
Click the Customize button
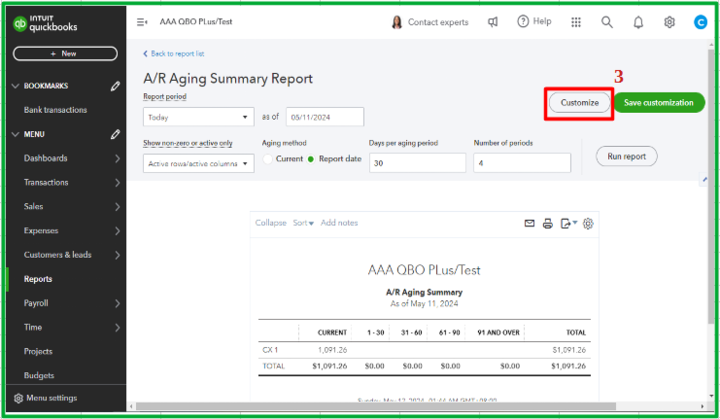pyautogui.click(x=579, y=103)
